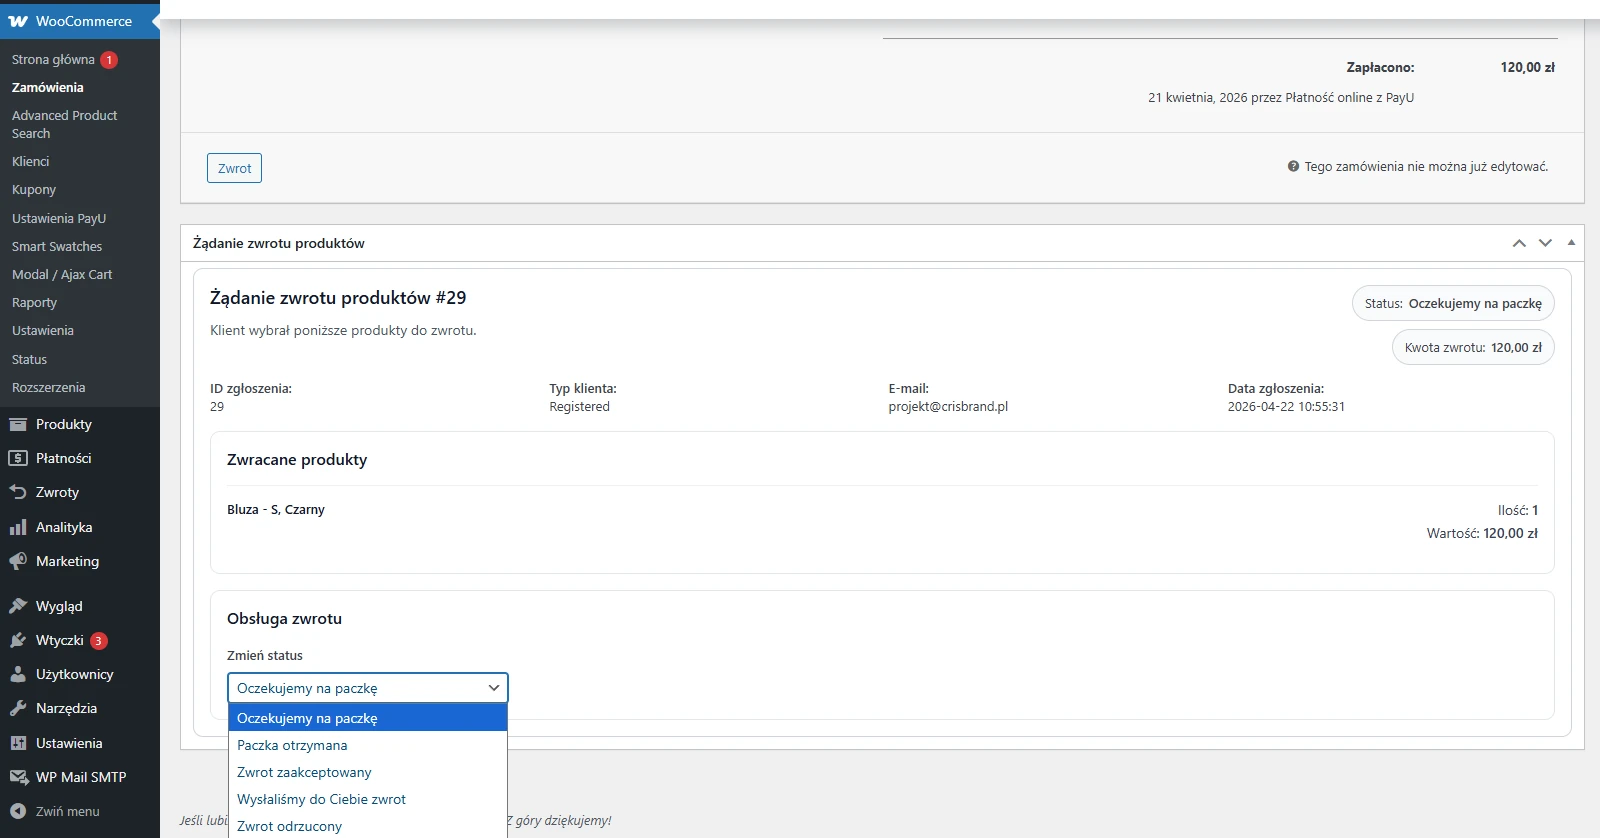Click the help icon beside edit notice
This screenshot has height=838, width=1600.
[1293, 166]
